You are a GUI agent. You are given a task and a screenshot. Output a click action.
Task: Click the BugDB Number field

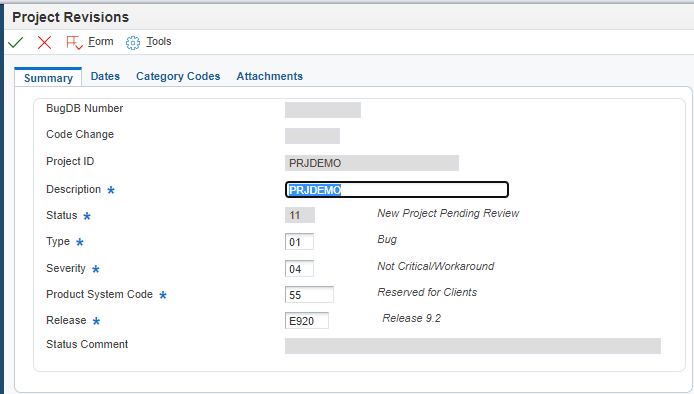point(323,110)
